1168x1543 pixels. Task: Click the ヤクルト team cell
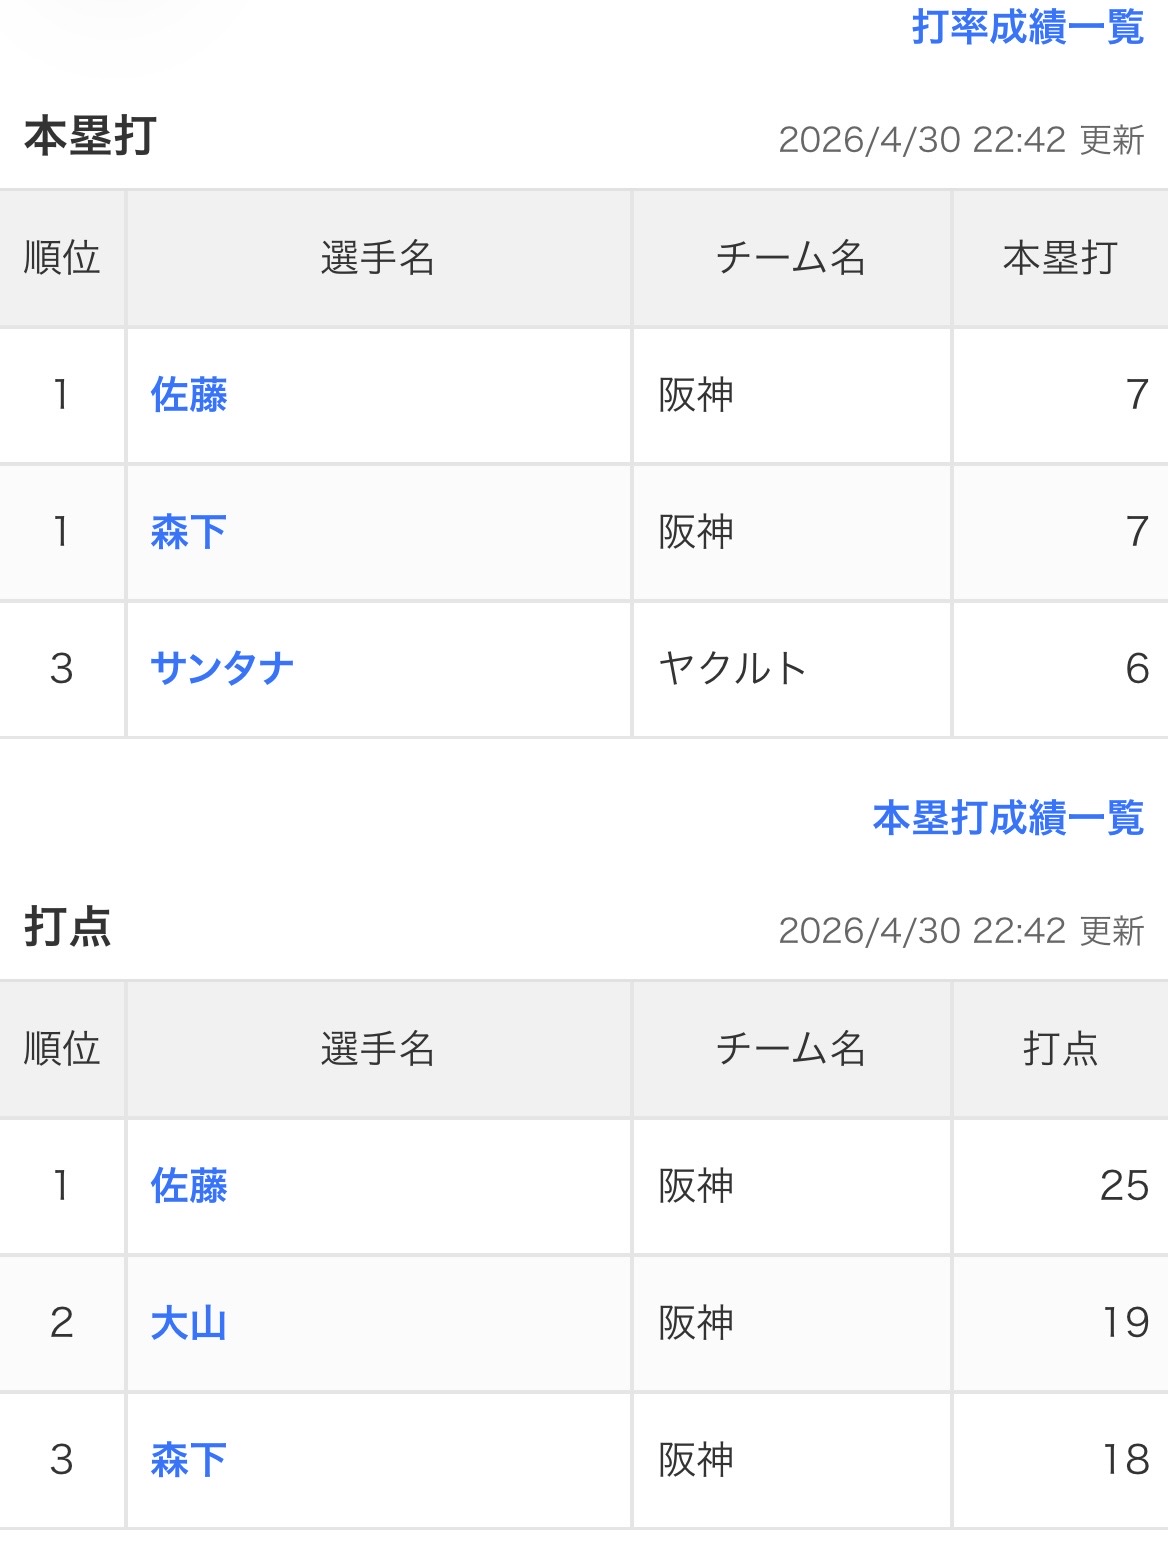click(x=733, y=668)
